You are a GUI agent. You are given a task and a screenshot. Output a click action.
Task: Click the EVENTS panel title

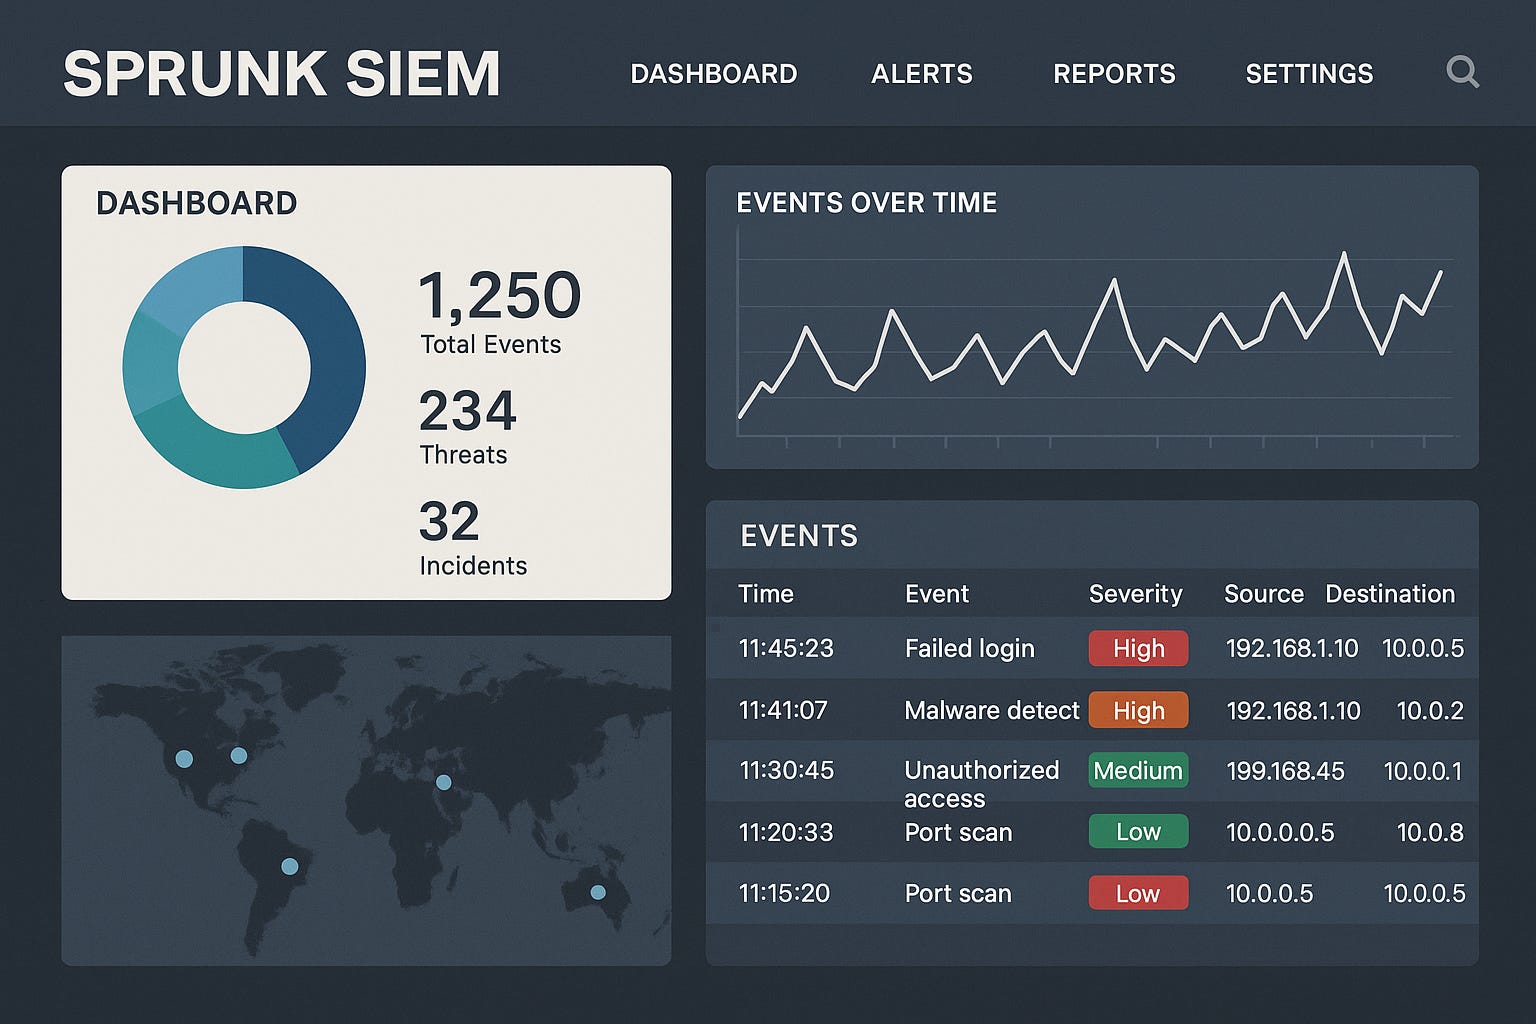click(x=799, y=536)
